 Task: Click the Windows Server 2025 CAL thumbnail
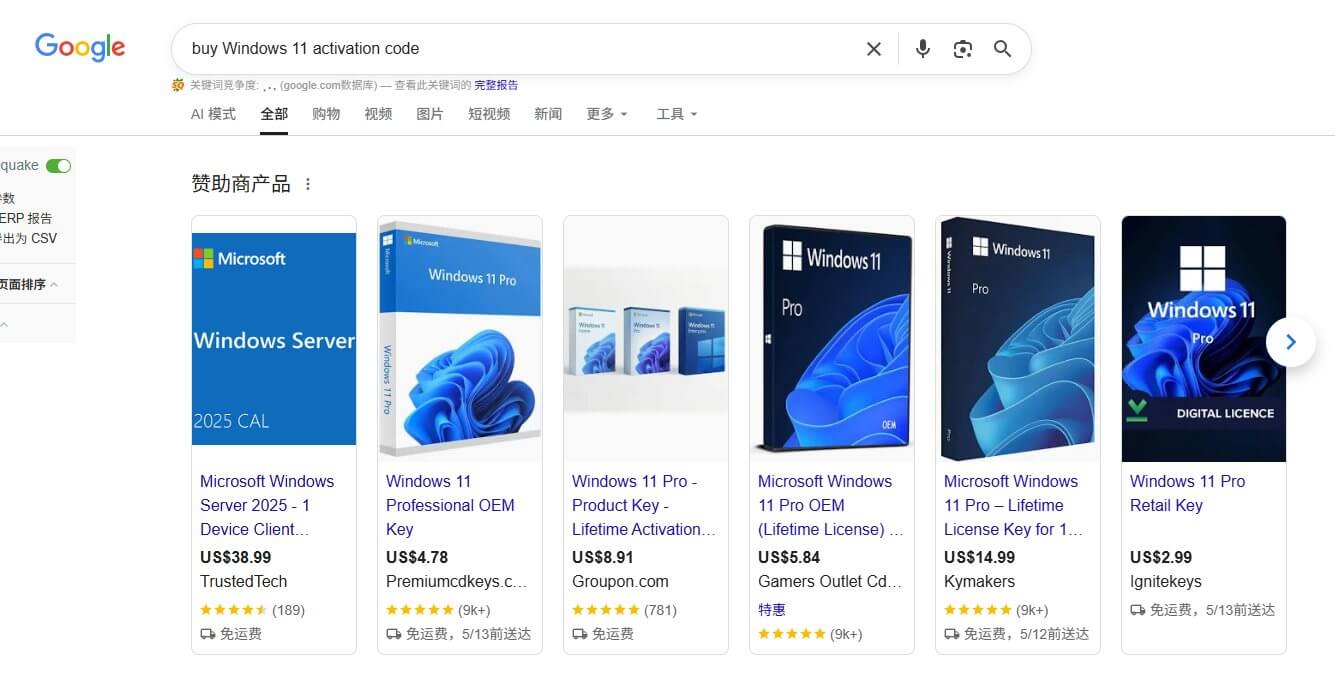tap(274, 339)
